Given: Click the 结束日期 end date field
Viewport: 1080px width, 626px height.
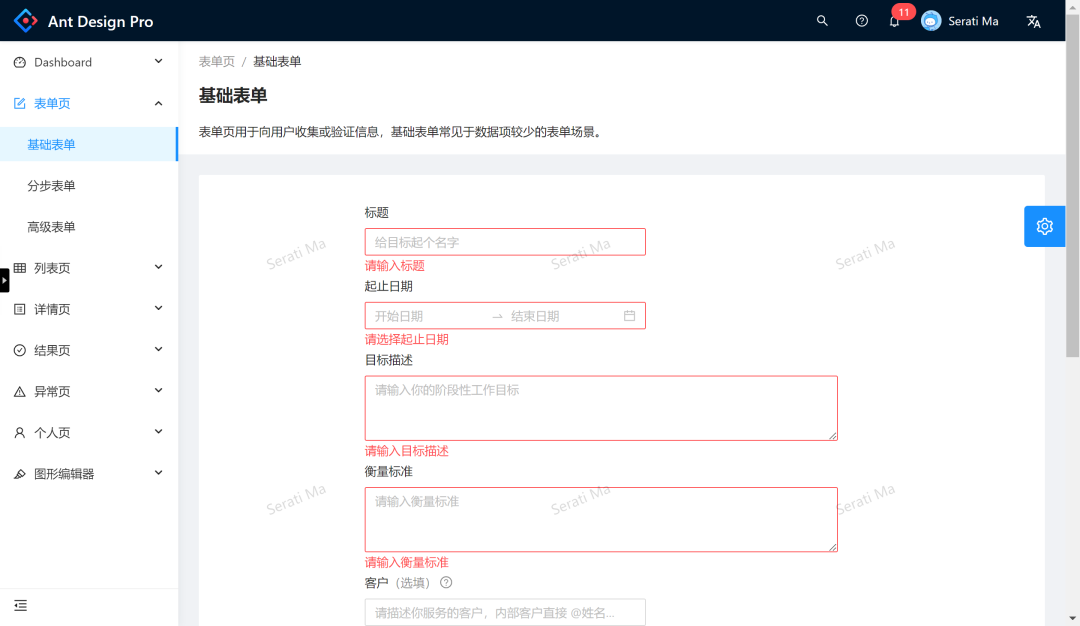Looking at the screenshot, I should pos(563,316).
